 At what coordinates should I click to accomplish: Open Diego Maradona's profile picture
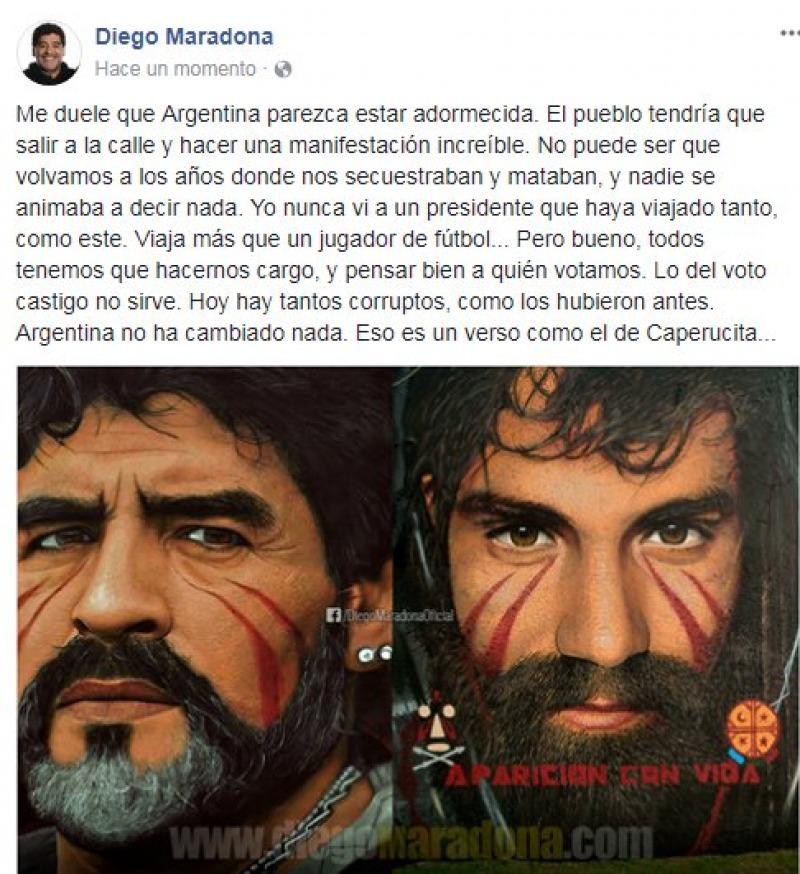(x=49, y=54)
